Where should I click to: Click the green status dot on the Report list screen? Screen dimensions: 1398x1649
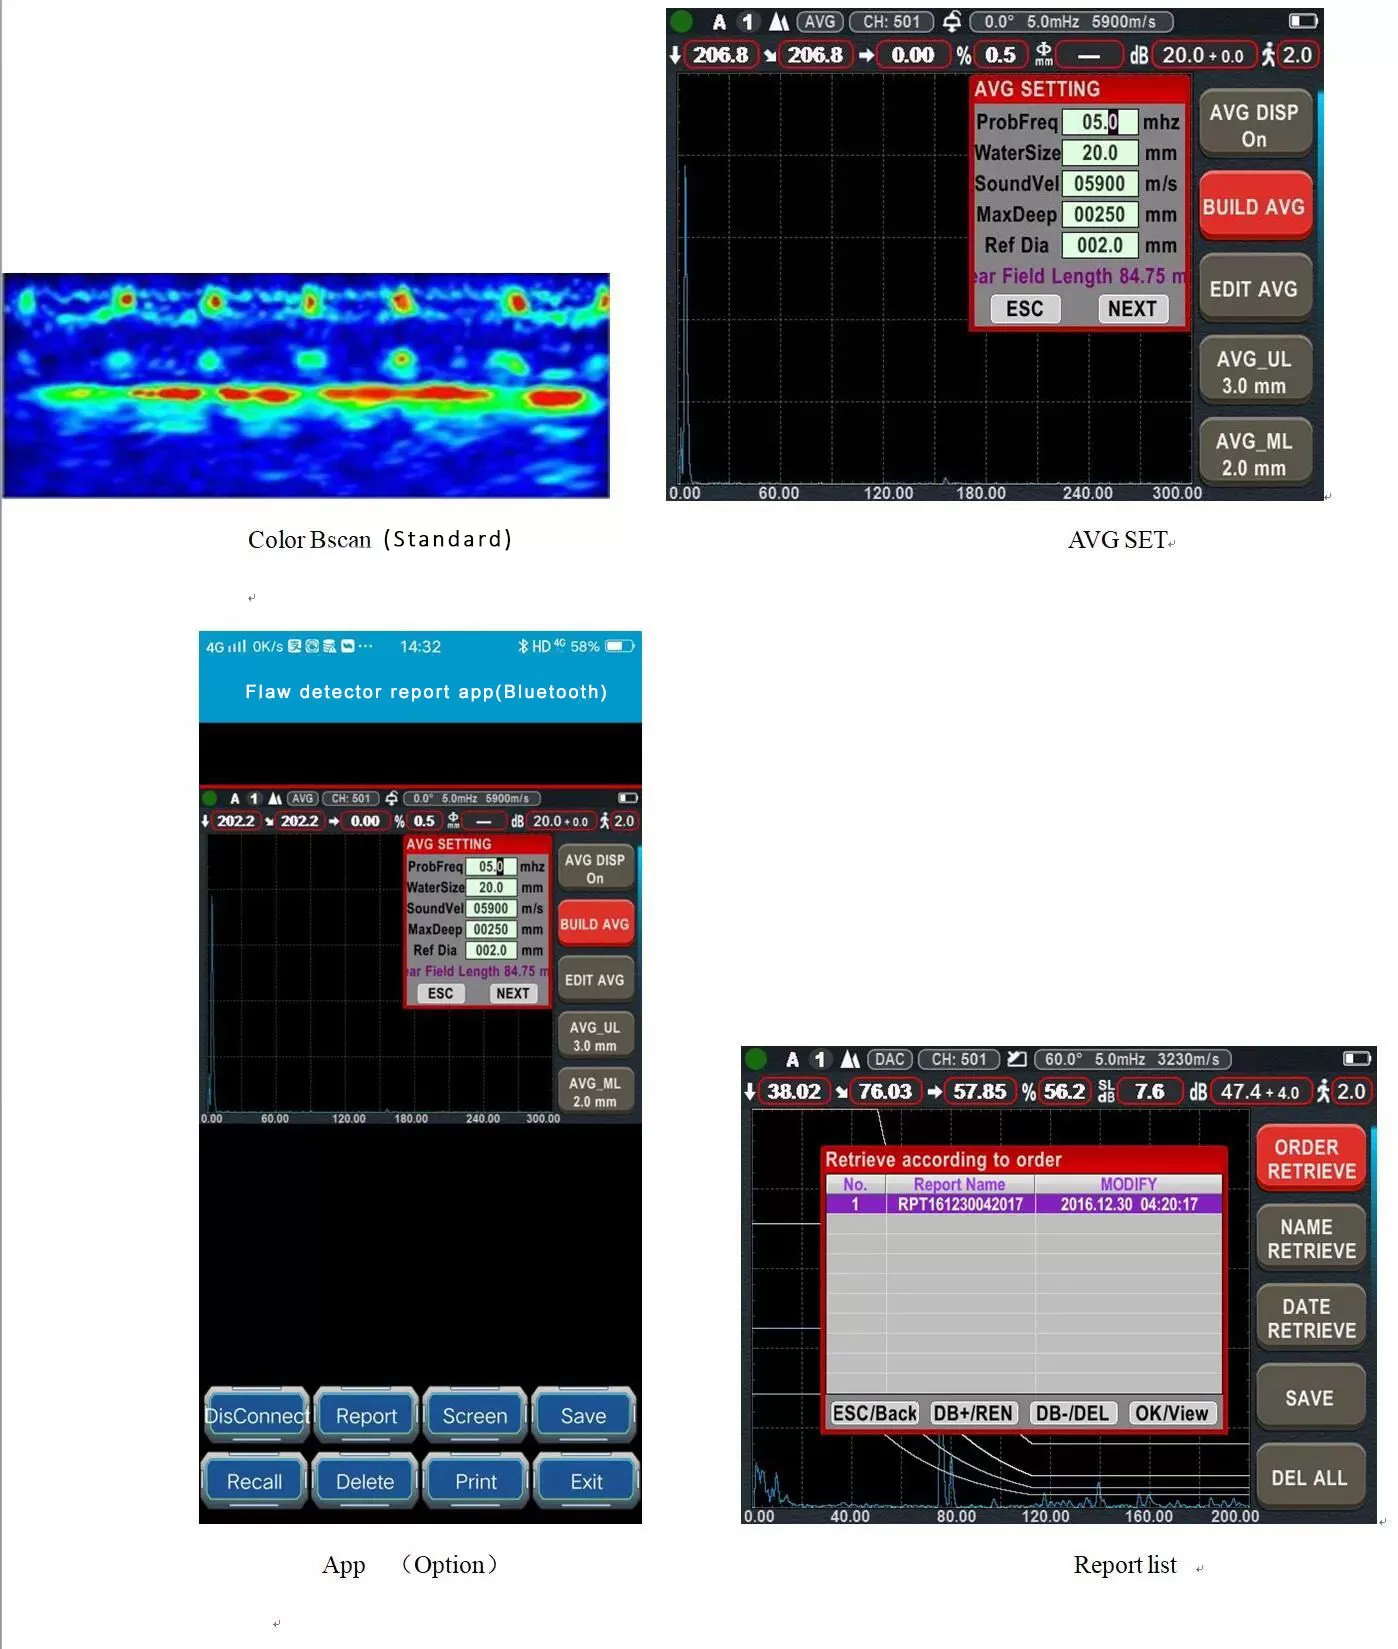(756, 1059)
